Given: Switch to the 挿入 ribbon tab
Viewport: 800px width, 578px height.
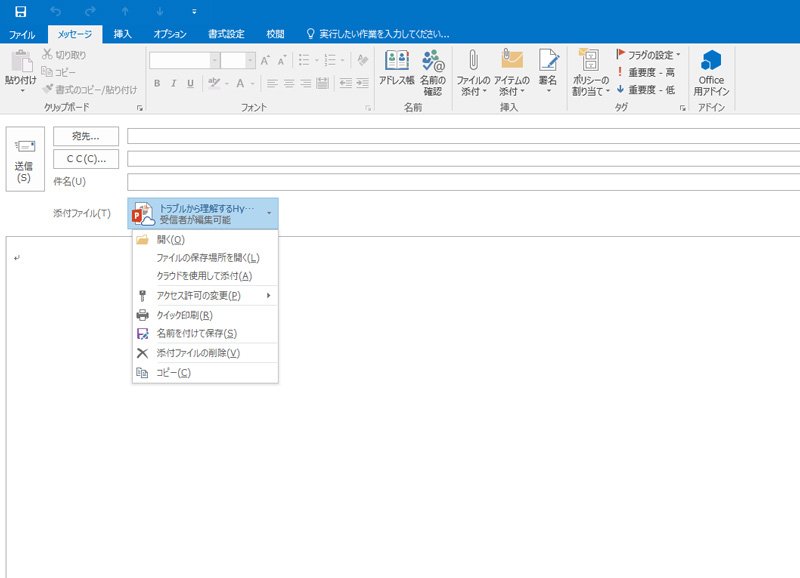Looking at the screenshot, I should tap(122, 34).
